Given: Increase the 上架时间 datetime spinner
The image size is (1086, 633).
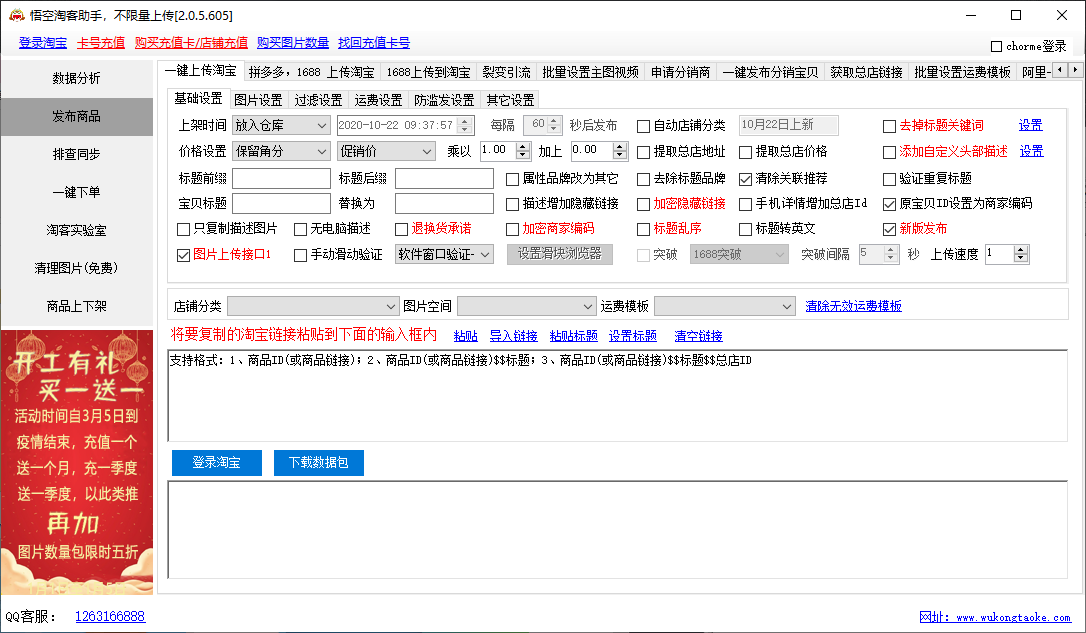Looking at the screenshot, I should pos(465,121).
